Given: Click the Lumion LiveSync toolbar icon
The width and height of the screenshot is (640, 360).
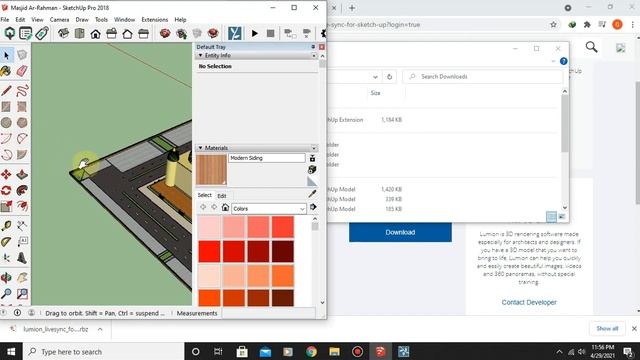Looking at the screenshot, I should (235, 33).
